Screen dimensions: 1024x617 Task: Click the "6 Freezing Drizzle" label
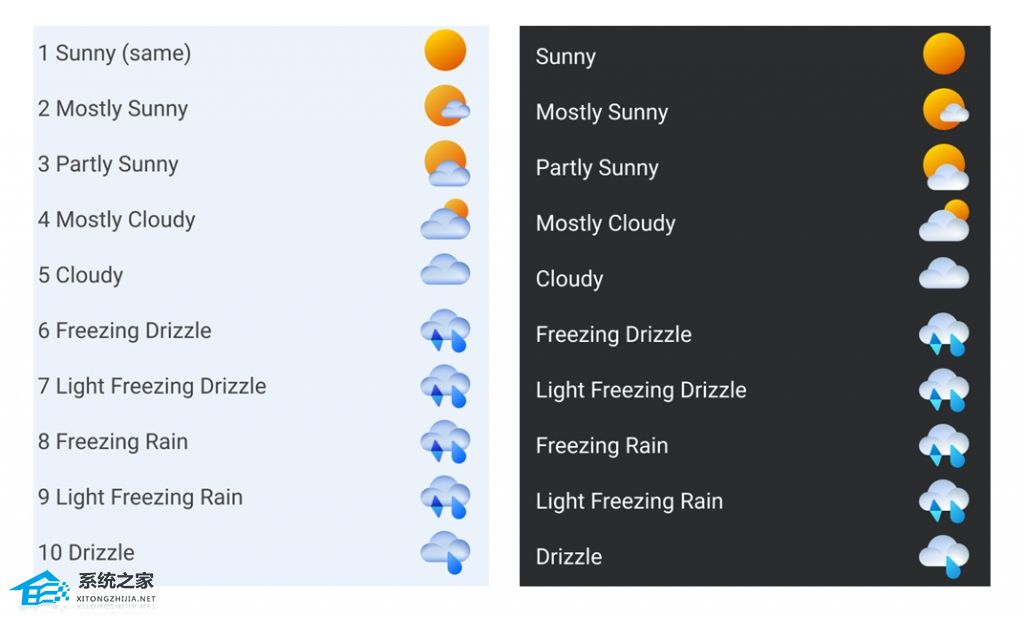point(124,331)
